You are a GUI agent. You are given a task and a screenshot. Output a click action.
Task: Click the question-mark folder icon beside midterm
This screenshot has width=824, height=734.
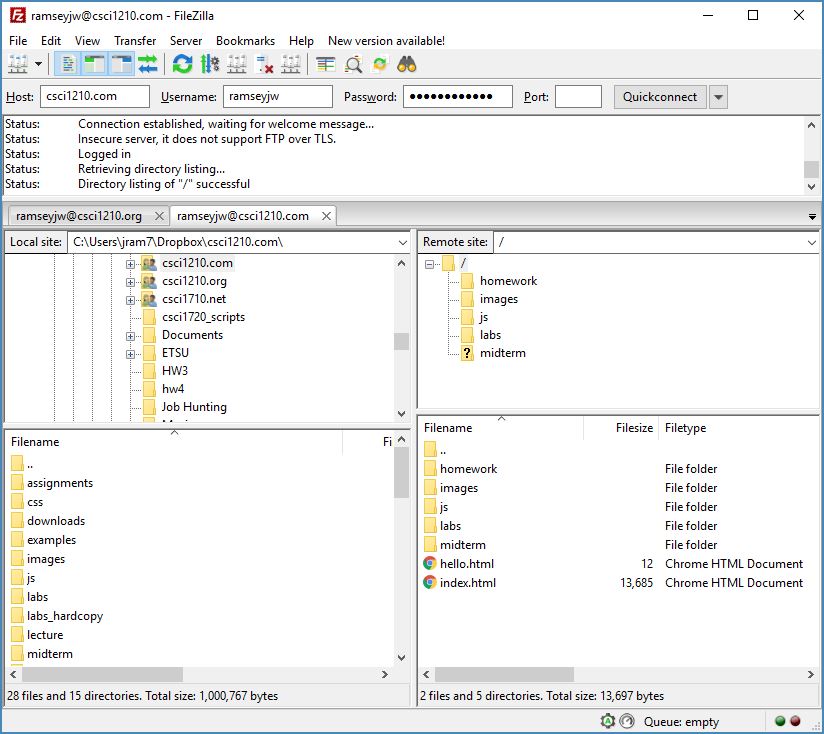coord(467,353)
